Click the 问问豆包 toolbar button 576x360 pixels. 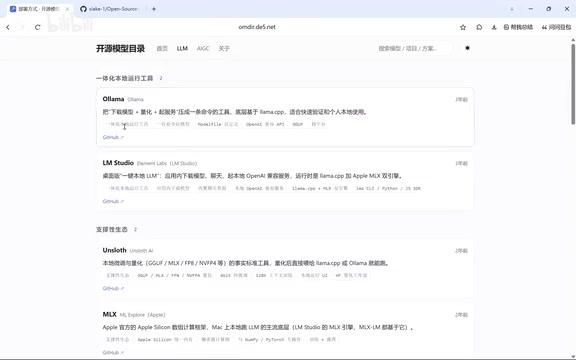click(x=557, y=27)
